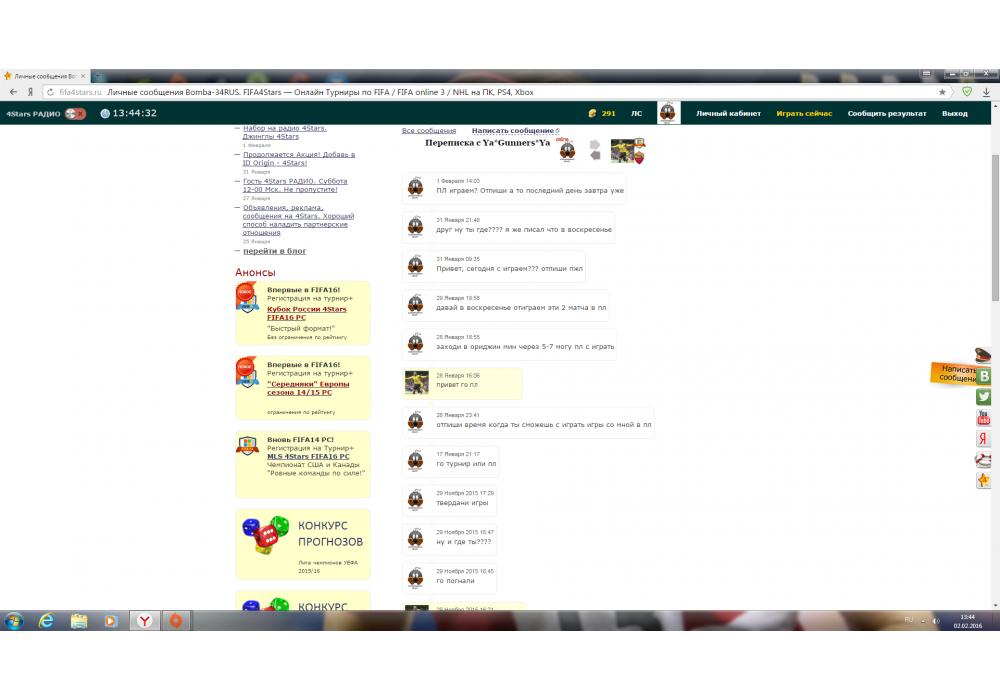Viewport: 1000px width, 700px height.
Task: Click avatar of message 'отпиши время когда ты сможешь'
Action: click(415, 422)
